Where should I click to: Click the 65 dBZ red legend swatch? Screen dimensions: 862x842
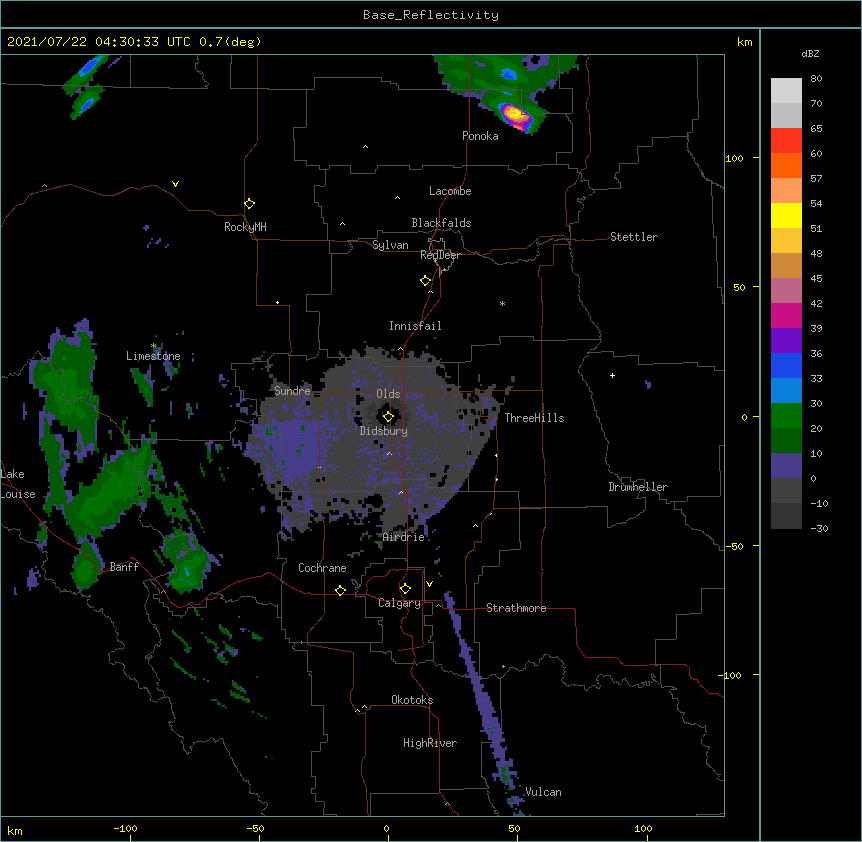(786, 140)
